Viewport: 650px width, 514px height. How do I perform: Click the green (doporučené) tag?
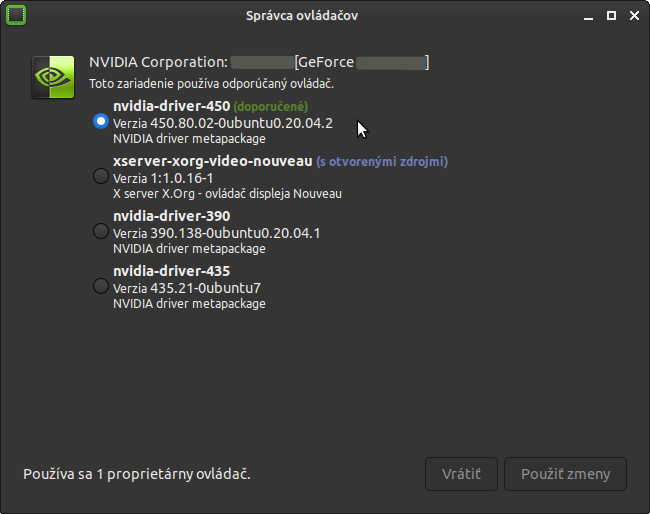point(271,106)
